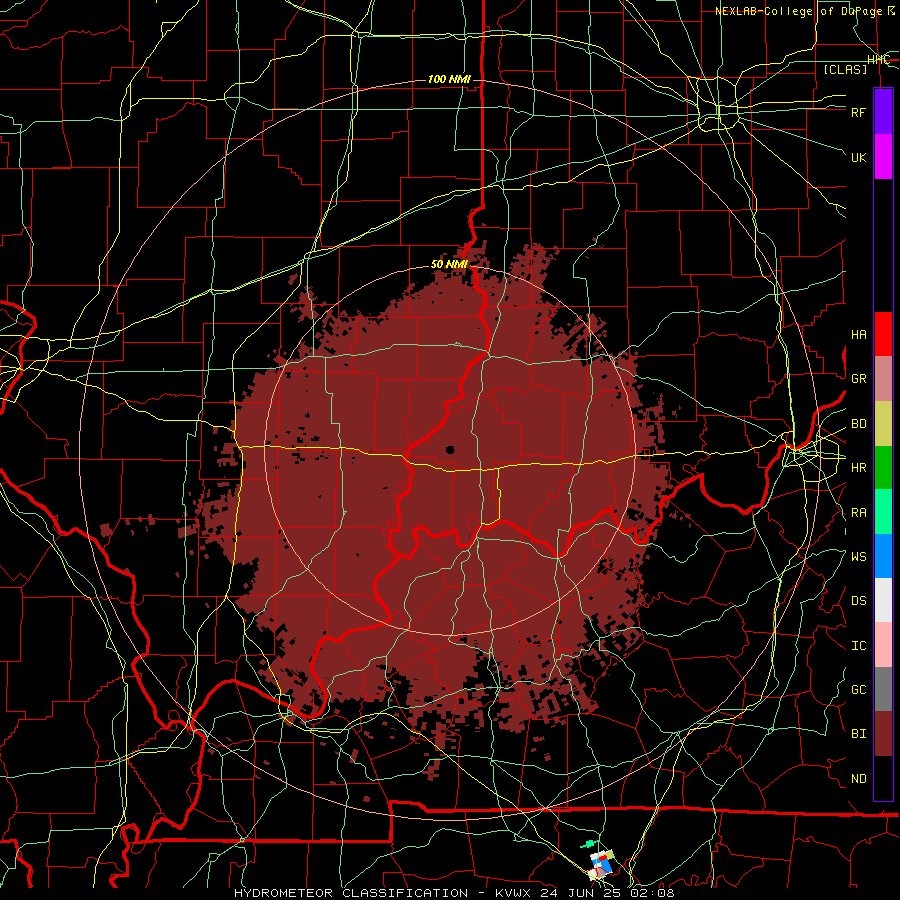Image resolution: width=900 pixels, height=900 pixels.
Task: Select the dusty pink GR legend swatch
Action: [883, 378]
